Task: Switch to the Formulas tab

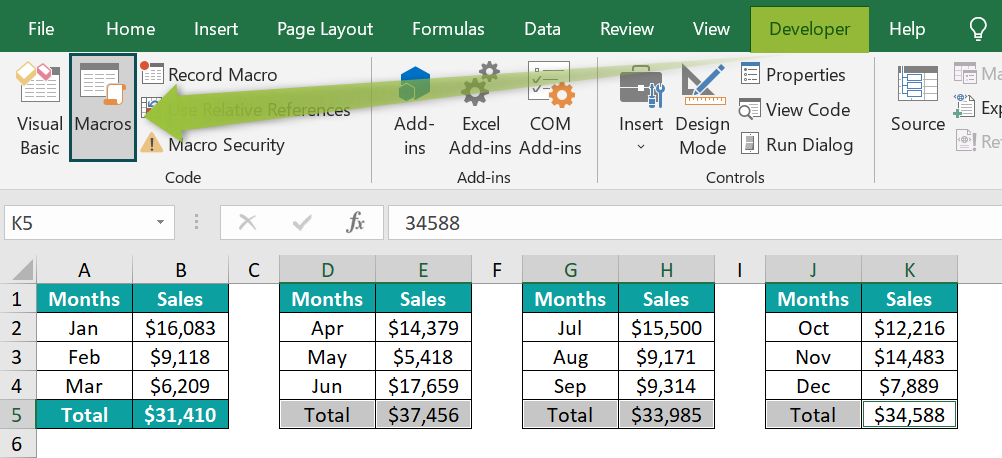Action: coord(448,29)
